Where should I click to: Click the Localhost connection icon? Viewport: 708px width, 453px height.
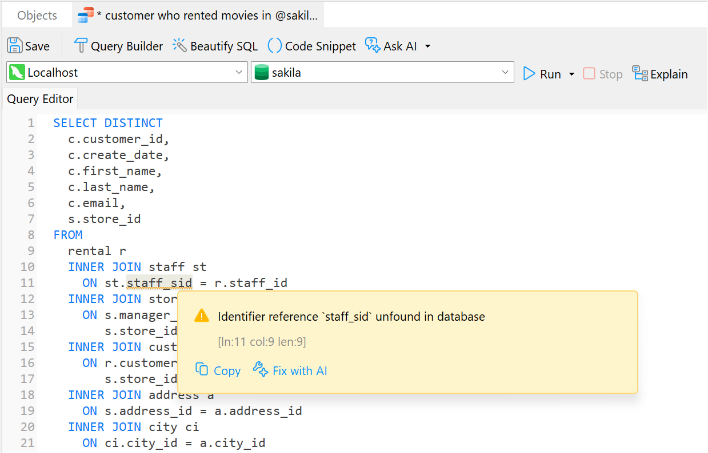tap(17, 72)
